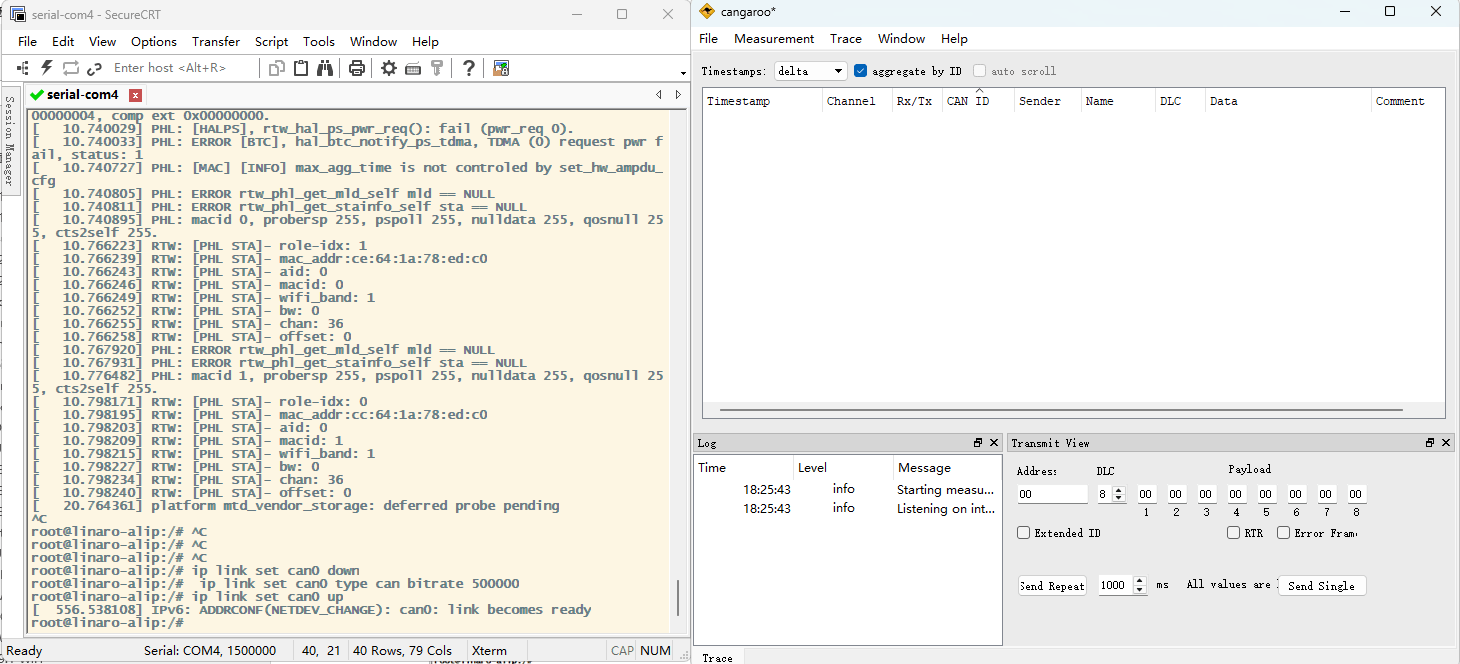1460x664 pixels.
Task: Open the Transfer menu in SecureCRT
Action: tap(216, 41)
